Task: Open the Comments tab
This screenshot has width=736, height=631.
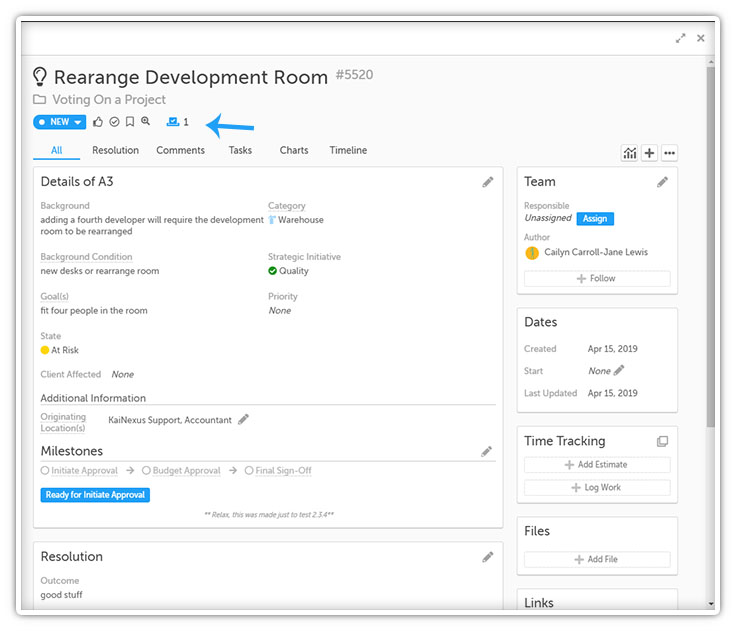Action: coord(180,150)
